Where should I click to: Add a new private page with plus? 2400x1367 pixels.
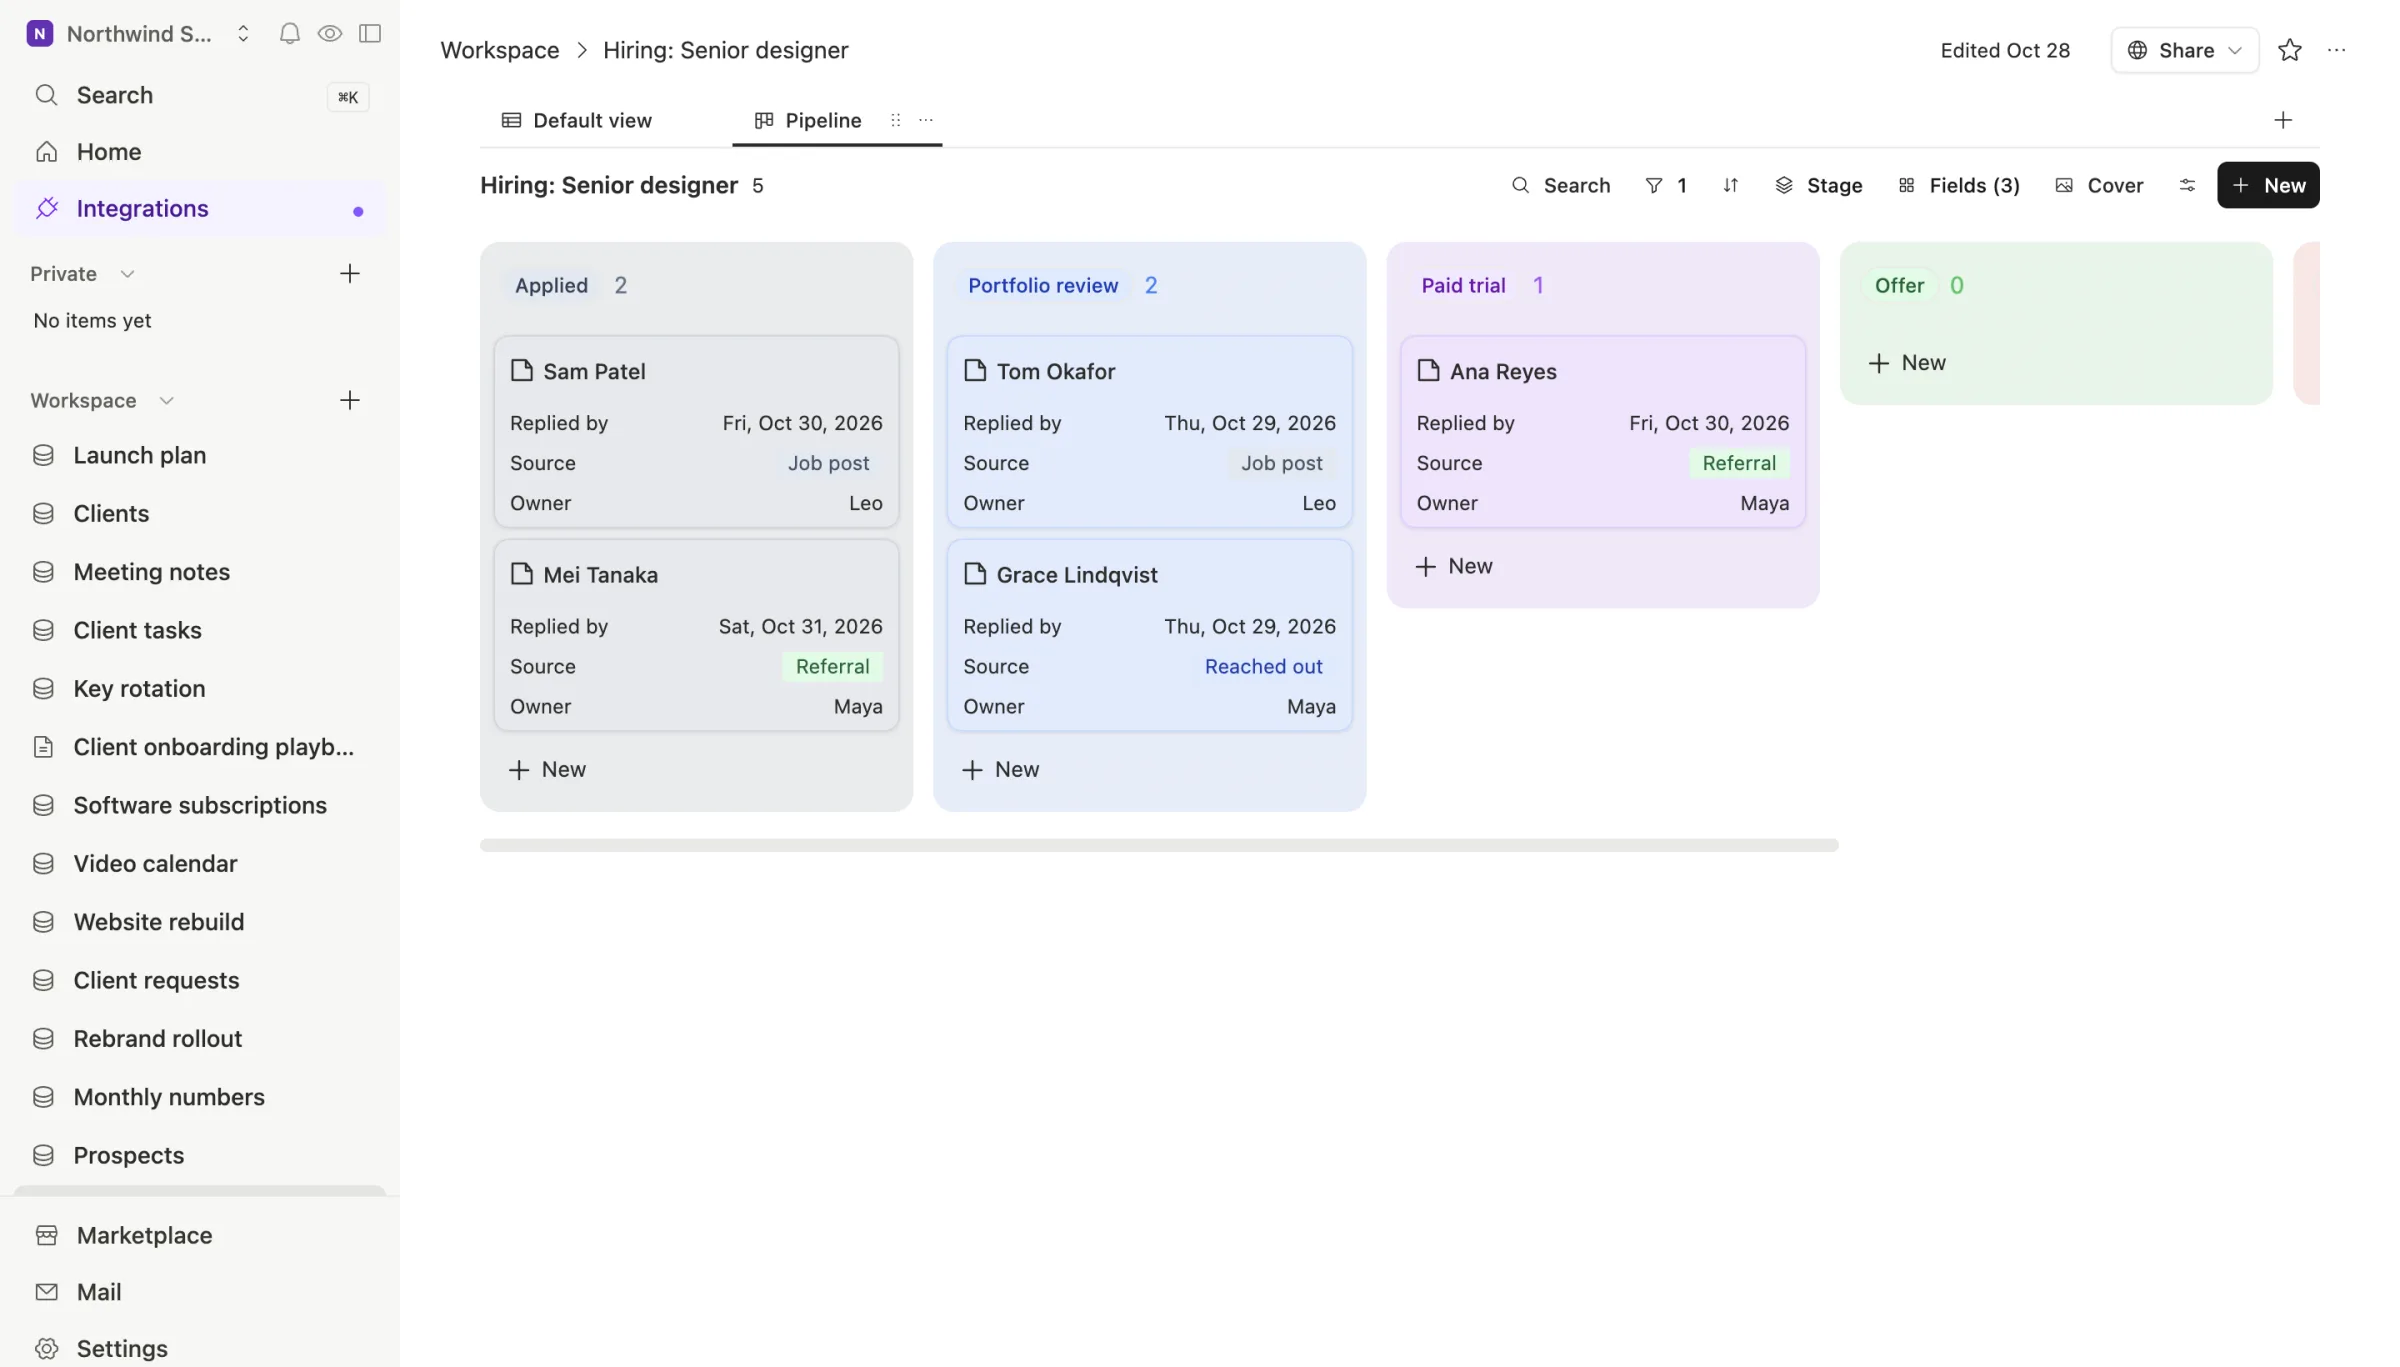[x=349, y=274]
